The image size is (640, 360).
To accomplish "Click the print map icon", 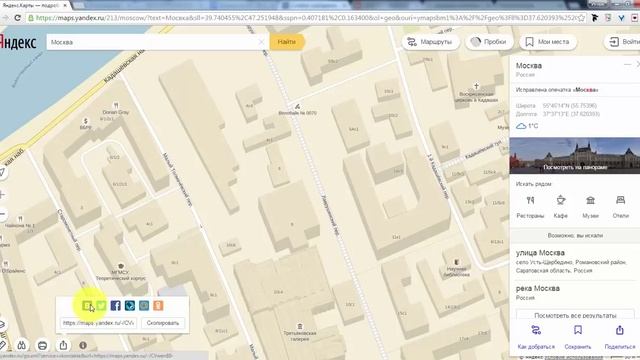I will [x=42, y=345].
